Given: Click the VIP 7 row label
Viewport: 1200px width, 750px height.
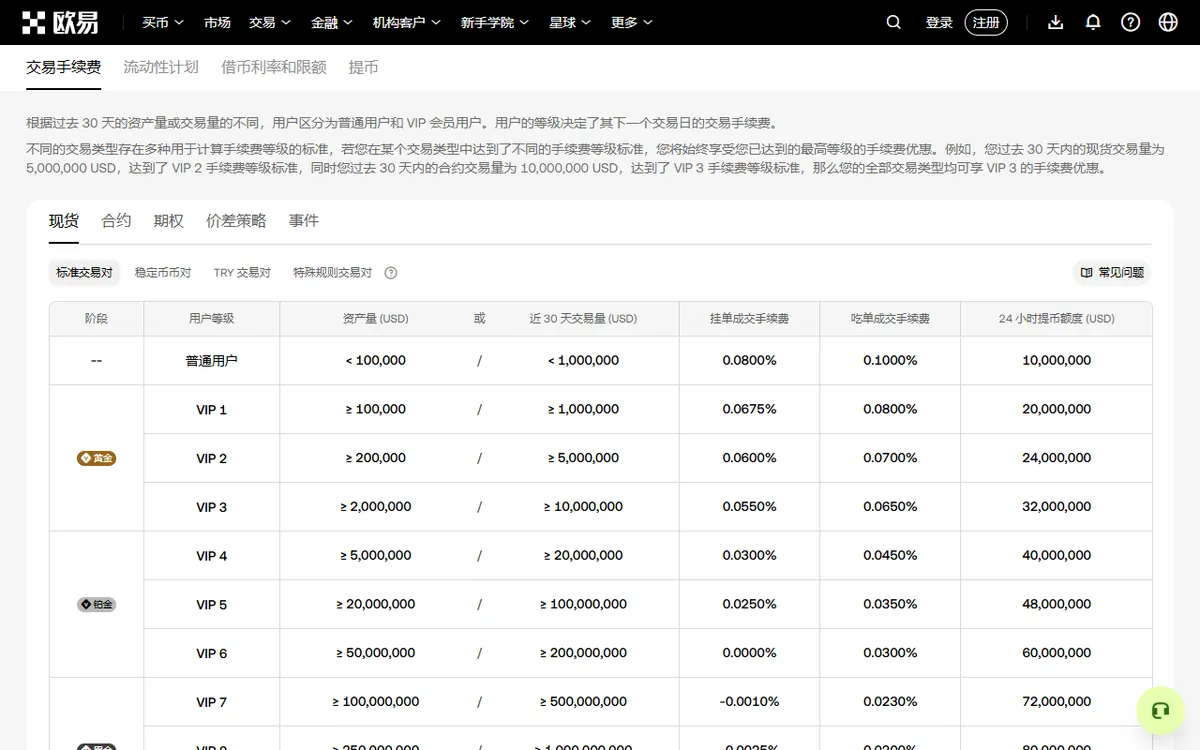Looking at the screenshot, I should (x=212, y=703).
